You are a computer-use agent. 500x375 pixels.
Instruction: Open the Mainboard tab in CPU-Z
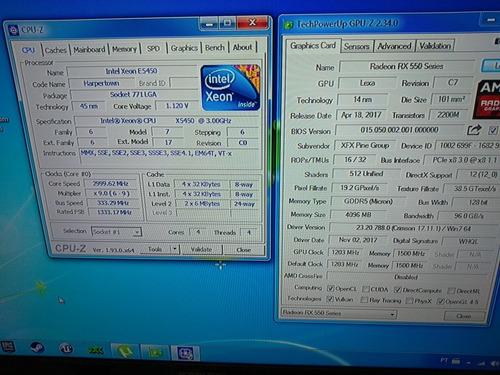[x=89, y=49]
